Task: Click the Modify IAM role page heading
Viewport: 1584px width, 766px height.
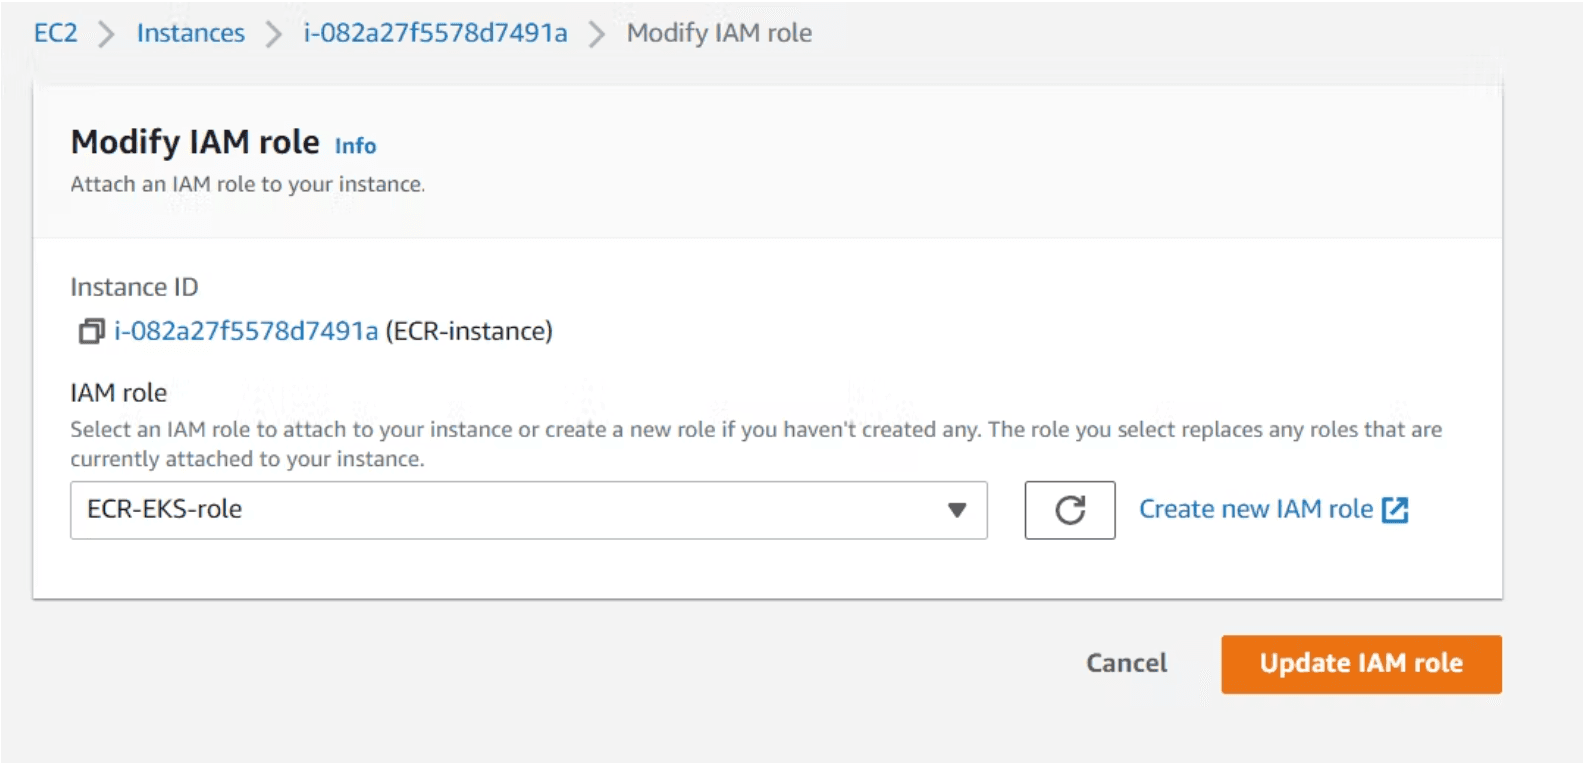Action: click(196, 143)
